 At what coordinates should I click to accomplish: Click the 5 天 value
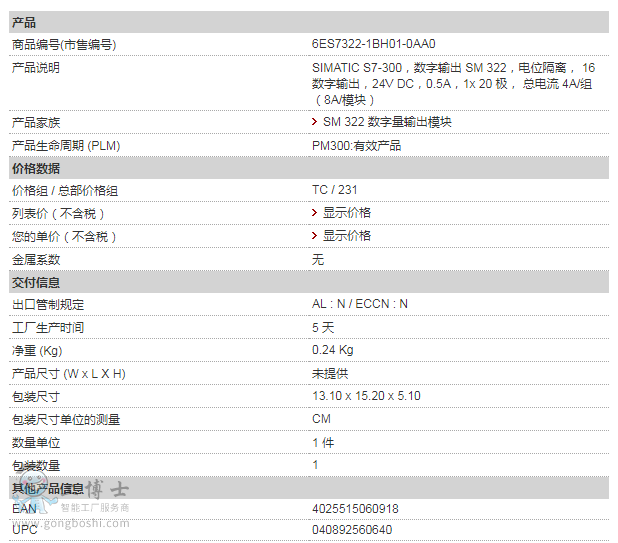coord(323,327)
